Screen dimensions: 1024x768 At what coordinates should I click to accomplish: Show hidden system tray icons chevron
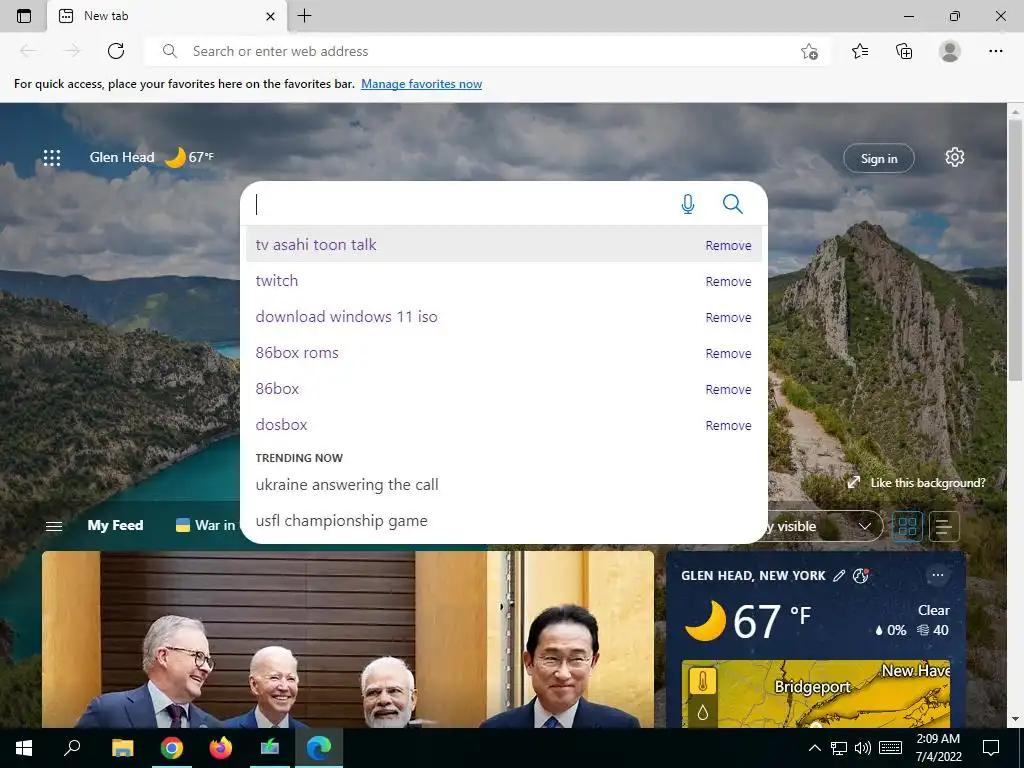tap(814, 748)
